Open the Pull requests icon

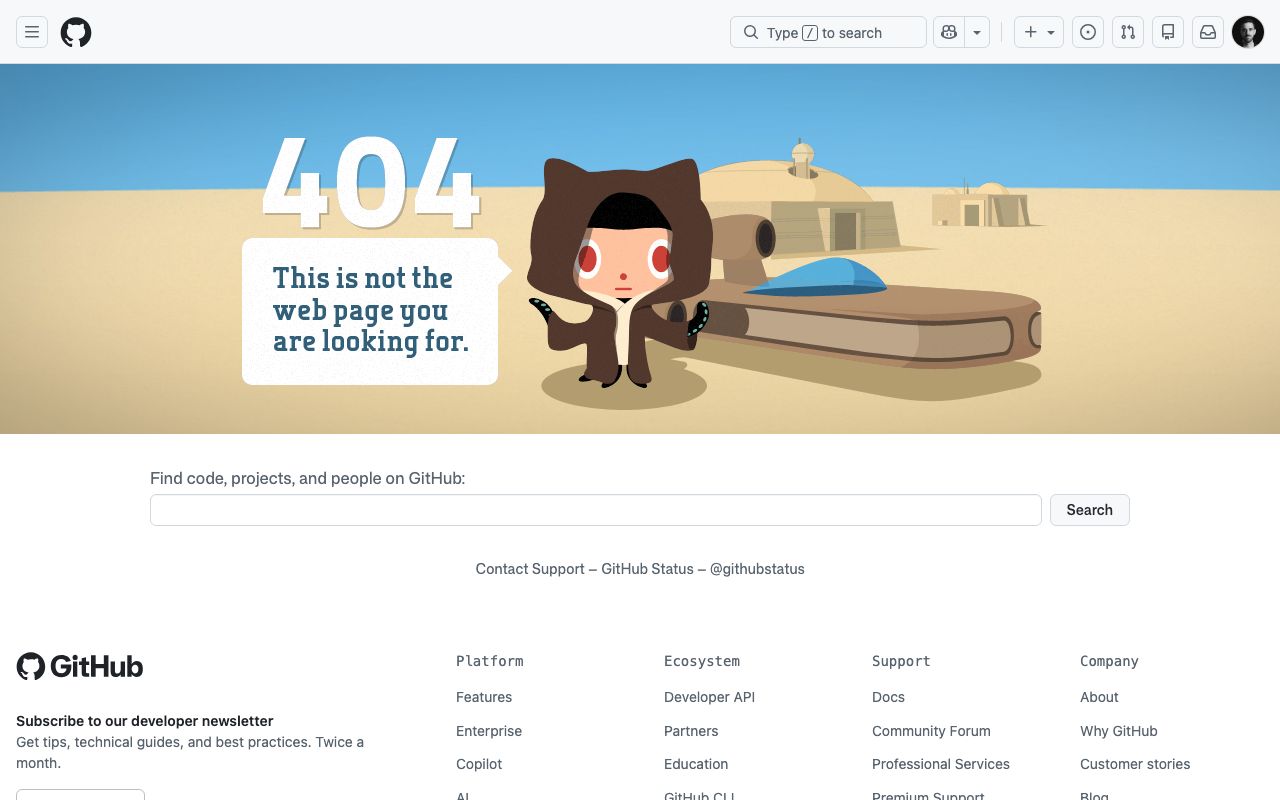tap(1128, 32)
